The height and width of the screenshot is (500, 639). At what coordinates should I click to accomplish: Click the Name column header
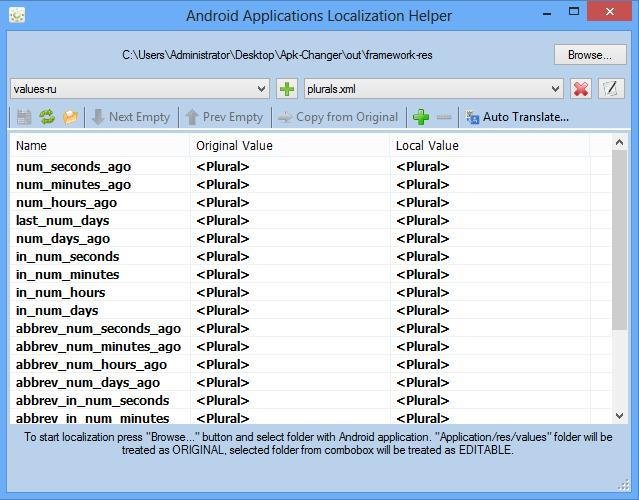point(100,145)
